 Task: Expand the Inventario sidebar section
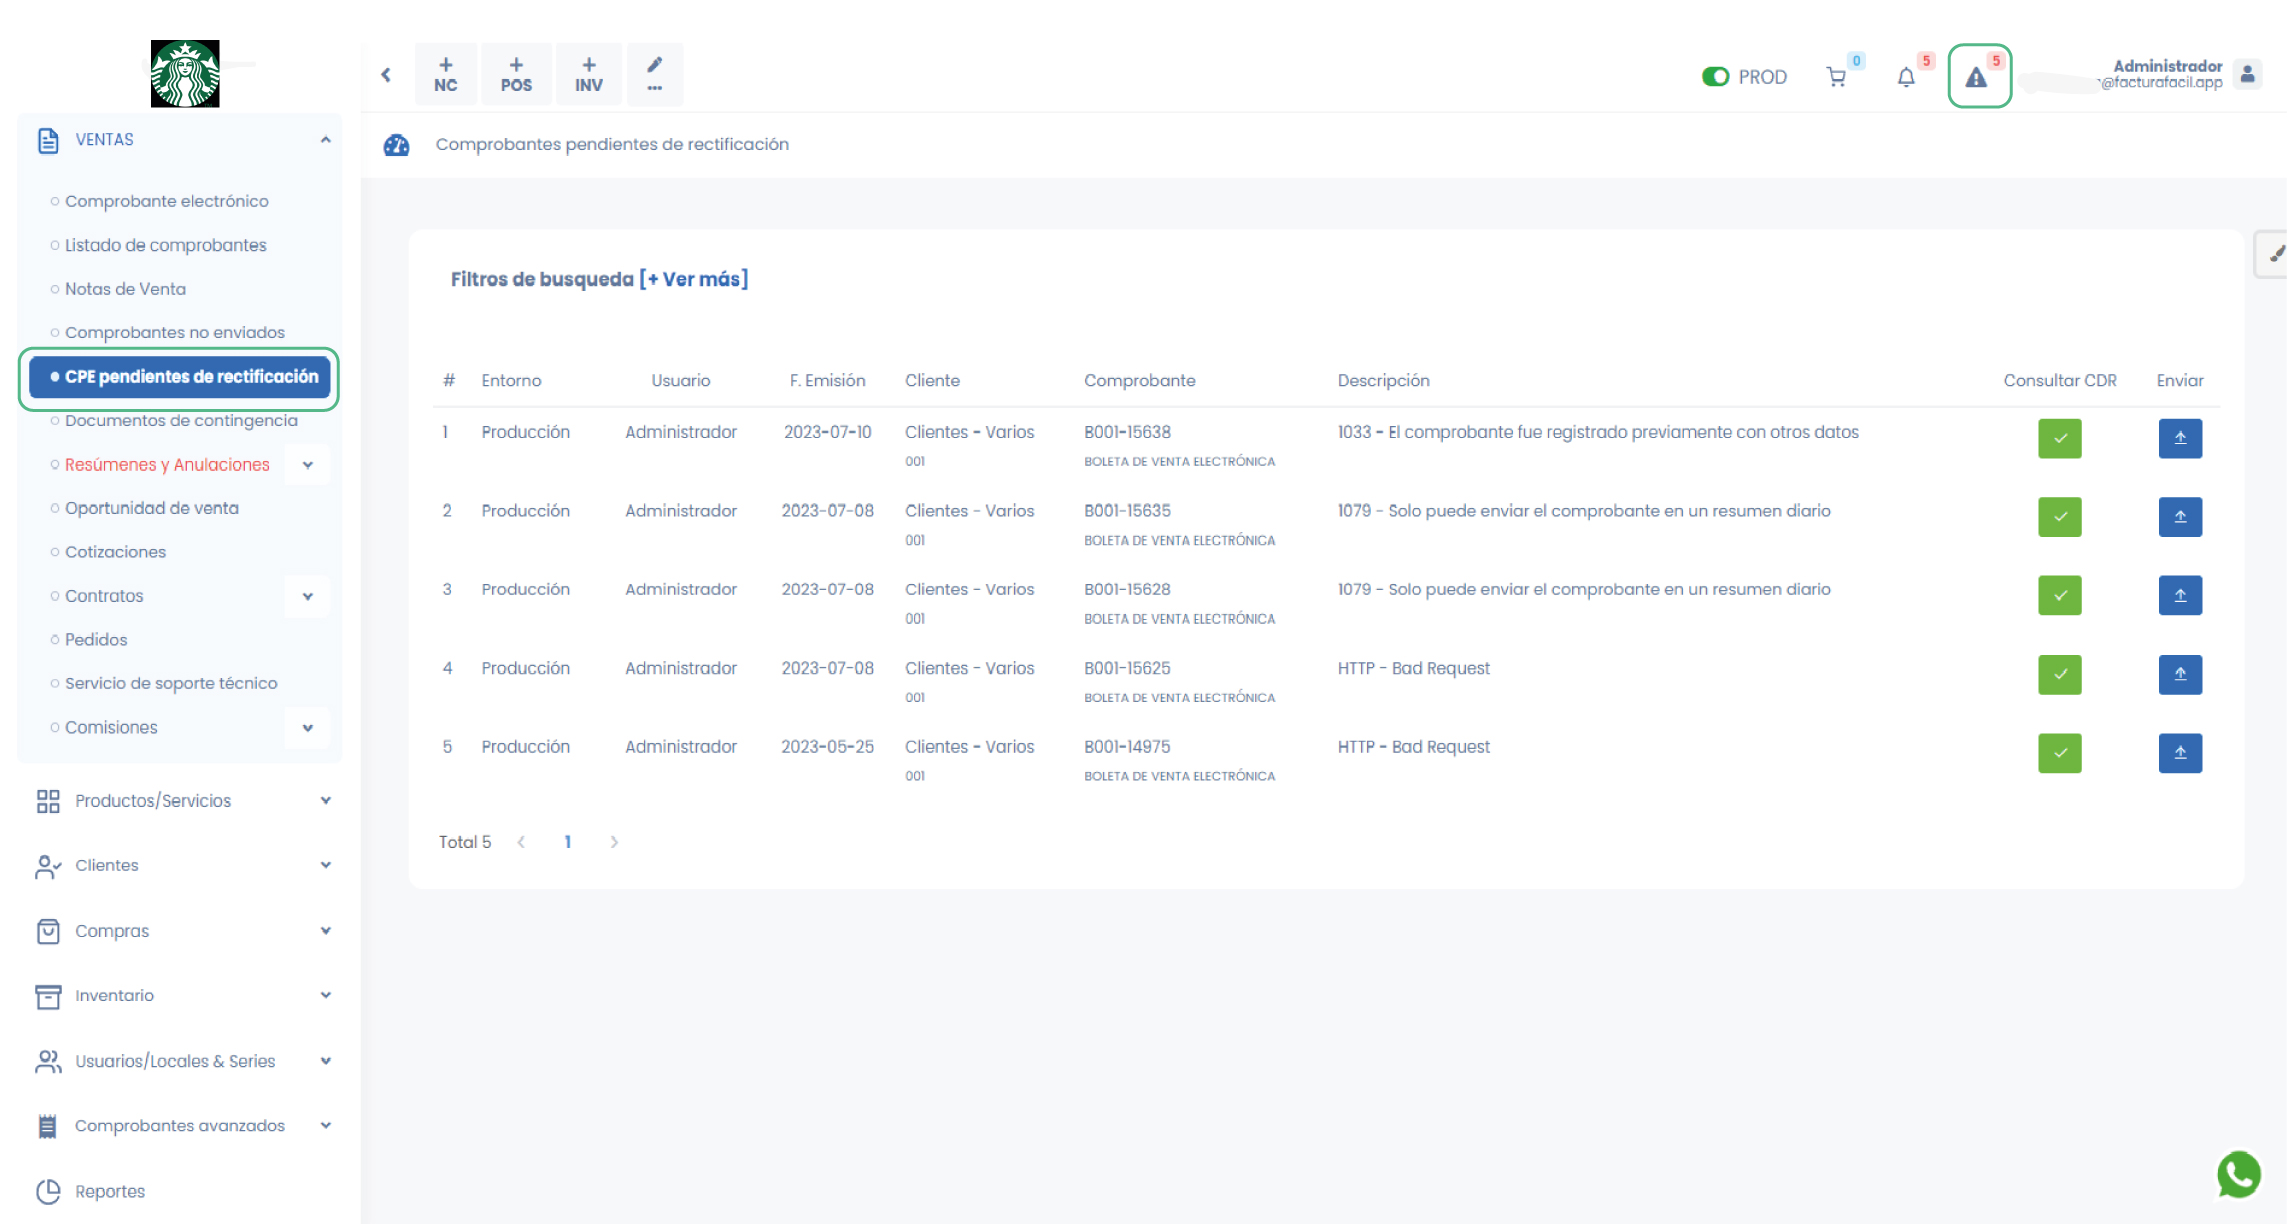coord(325,995)
